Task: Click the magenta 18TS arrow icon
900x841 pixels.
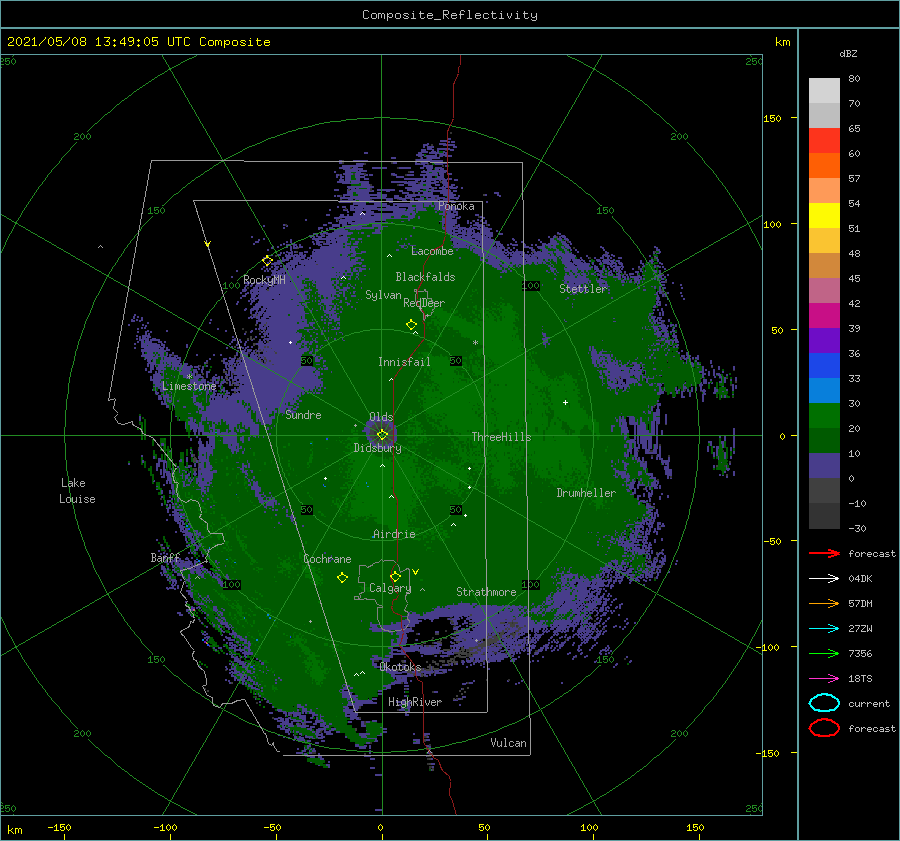Action: click(824, 679)
